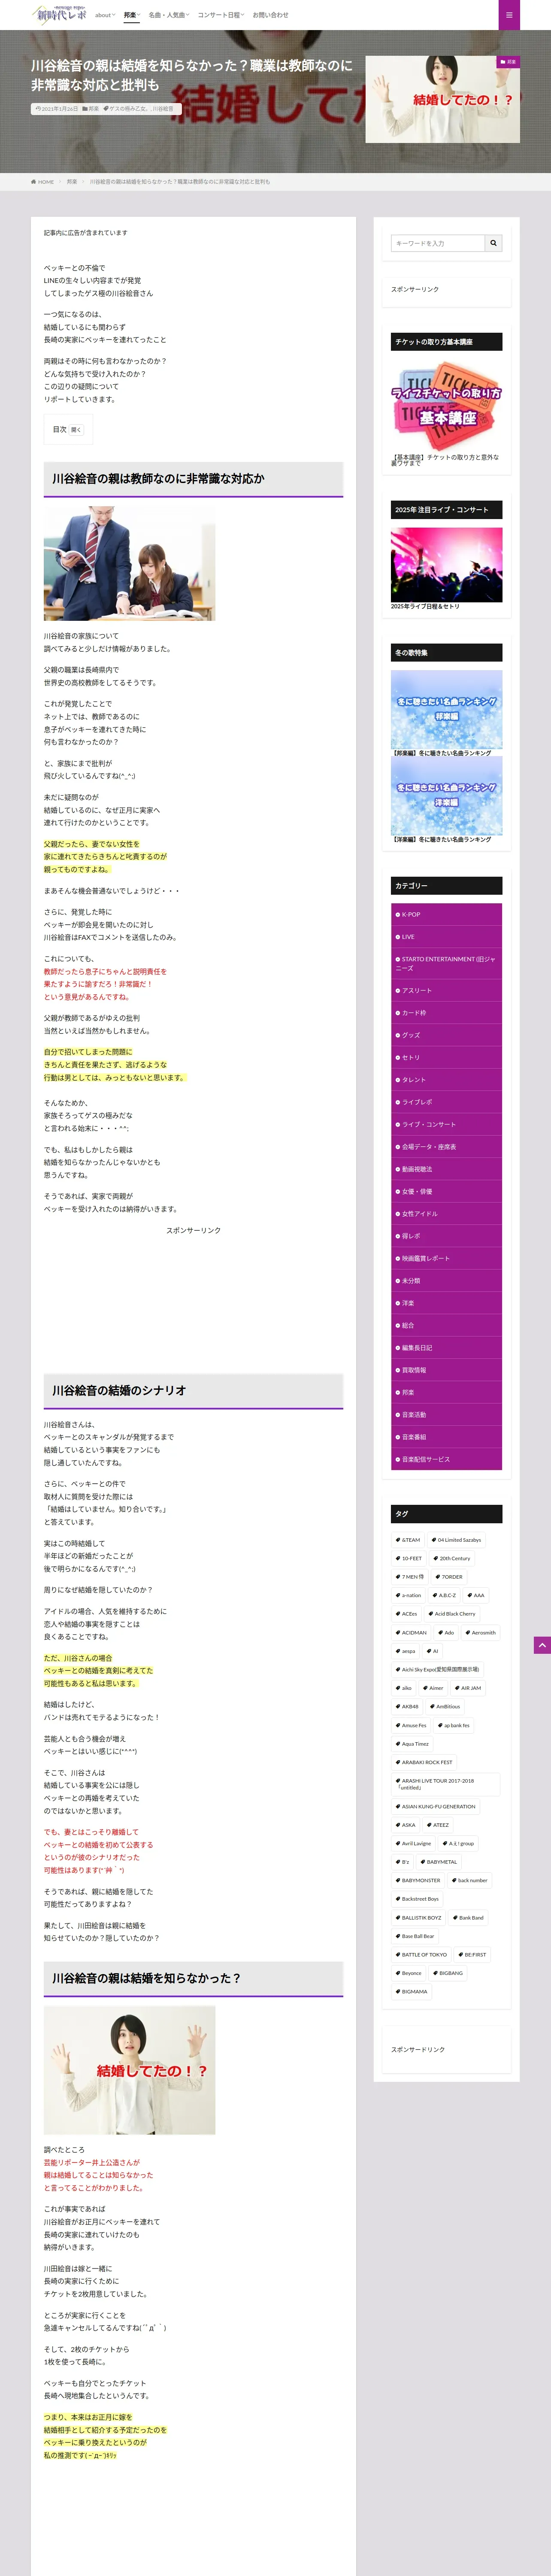
Task: Click the 邦楽 category badge on hero thumbnail
Action: click(509, 62)
